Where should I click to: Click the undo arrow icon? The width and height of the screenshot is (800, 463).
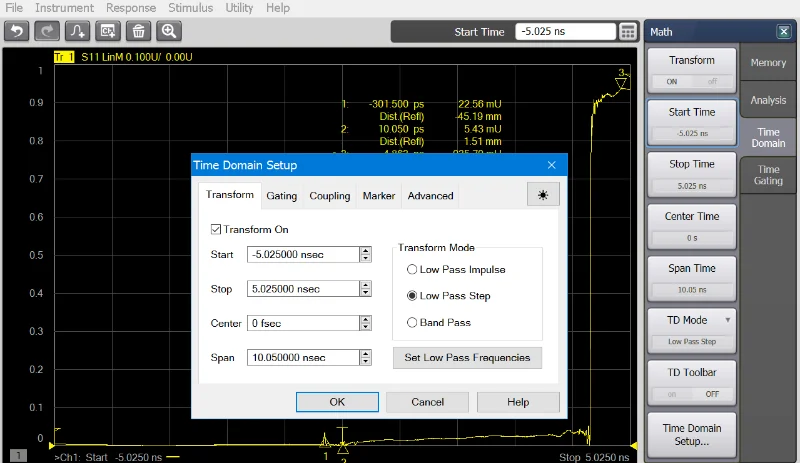16,31
